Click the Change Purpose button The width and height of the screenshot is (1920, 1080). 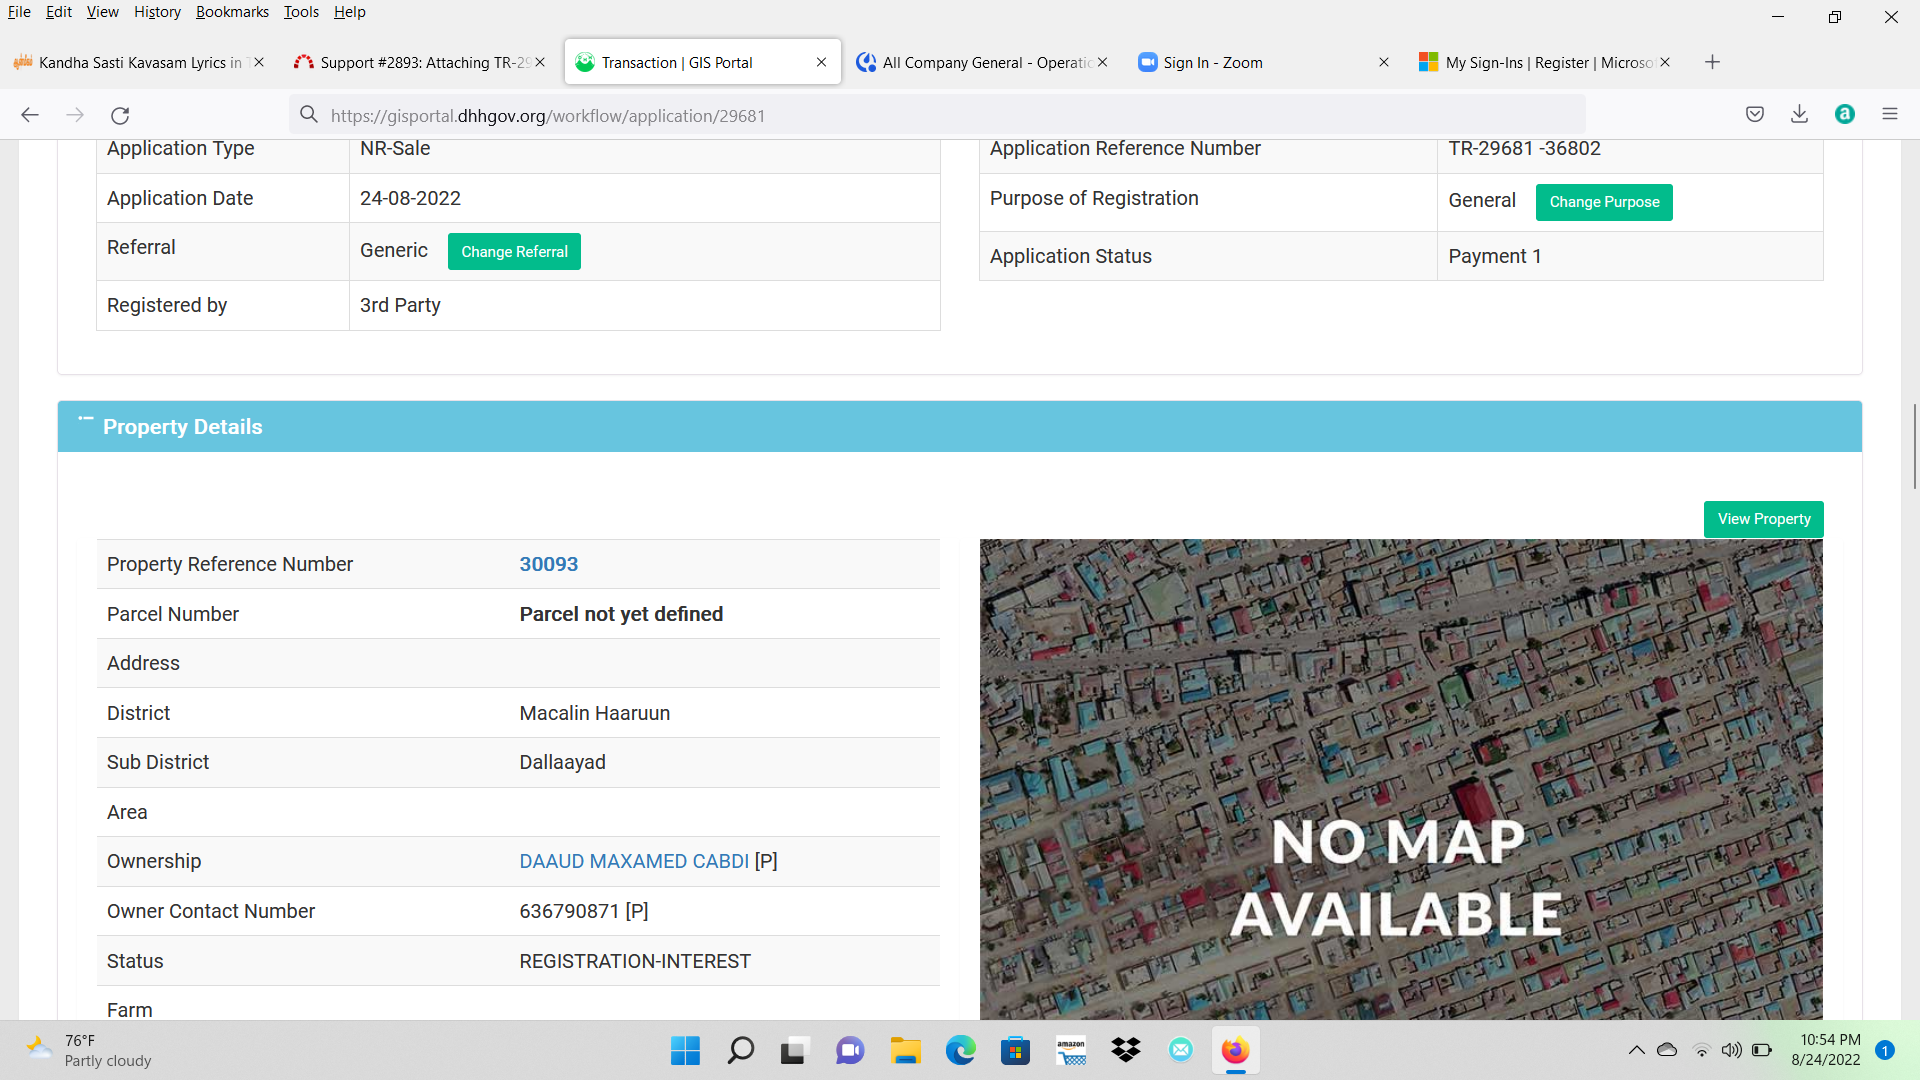1604,202
